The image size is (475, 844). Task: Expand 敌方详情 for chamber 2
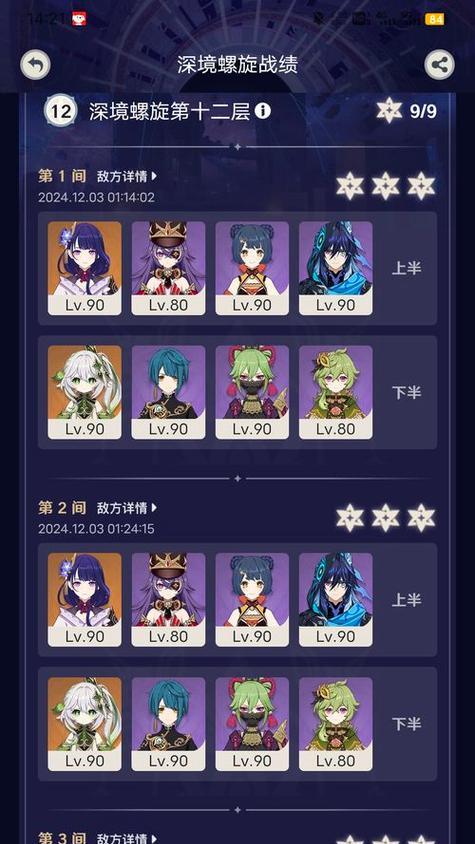pyautogui.click(x=127, y=508)
